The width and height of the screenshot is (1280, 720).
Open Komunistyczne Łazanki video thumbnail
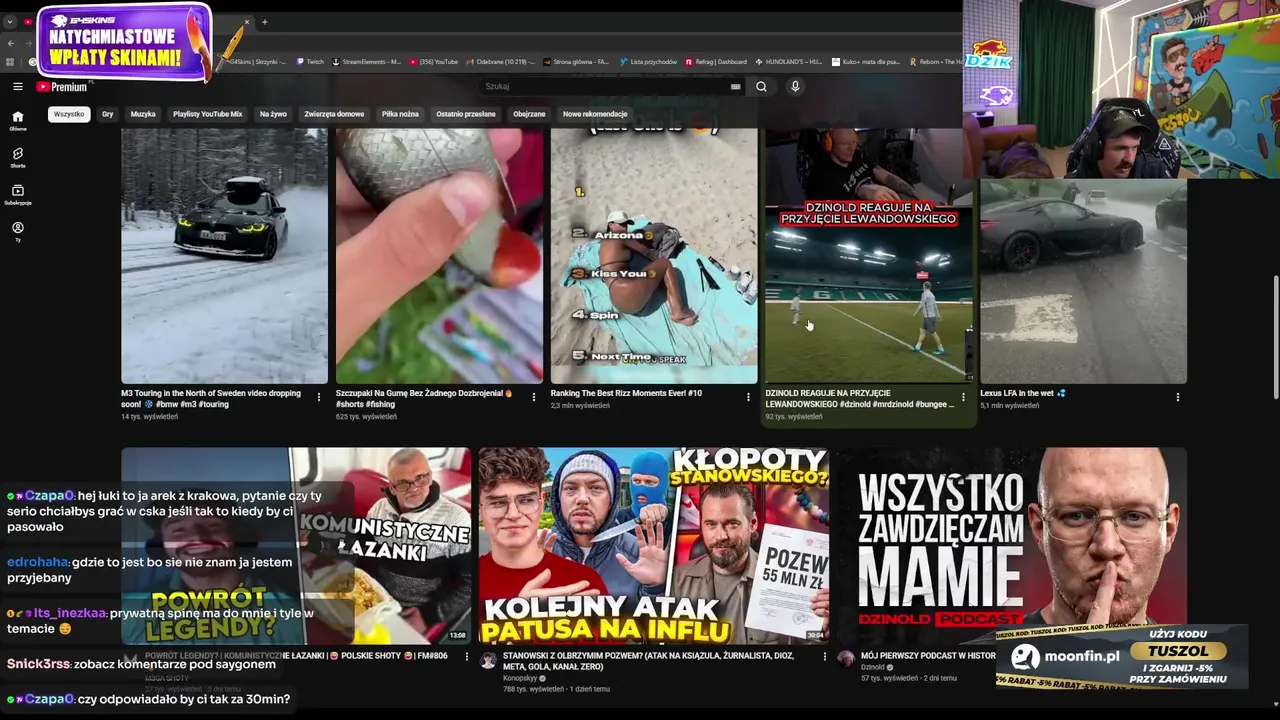[296, 546]
